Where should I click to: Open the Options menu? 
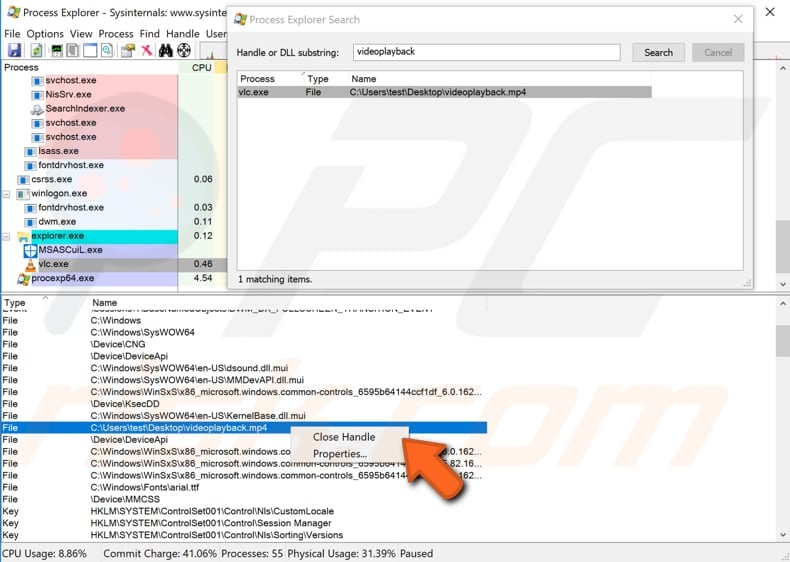pyautogui.click(x=45, y=34)
